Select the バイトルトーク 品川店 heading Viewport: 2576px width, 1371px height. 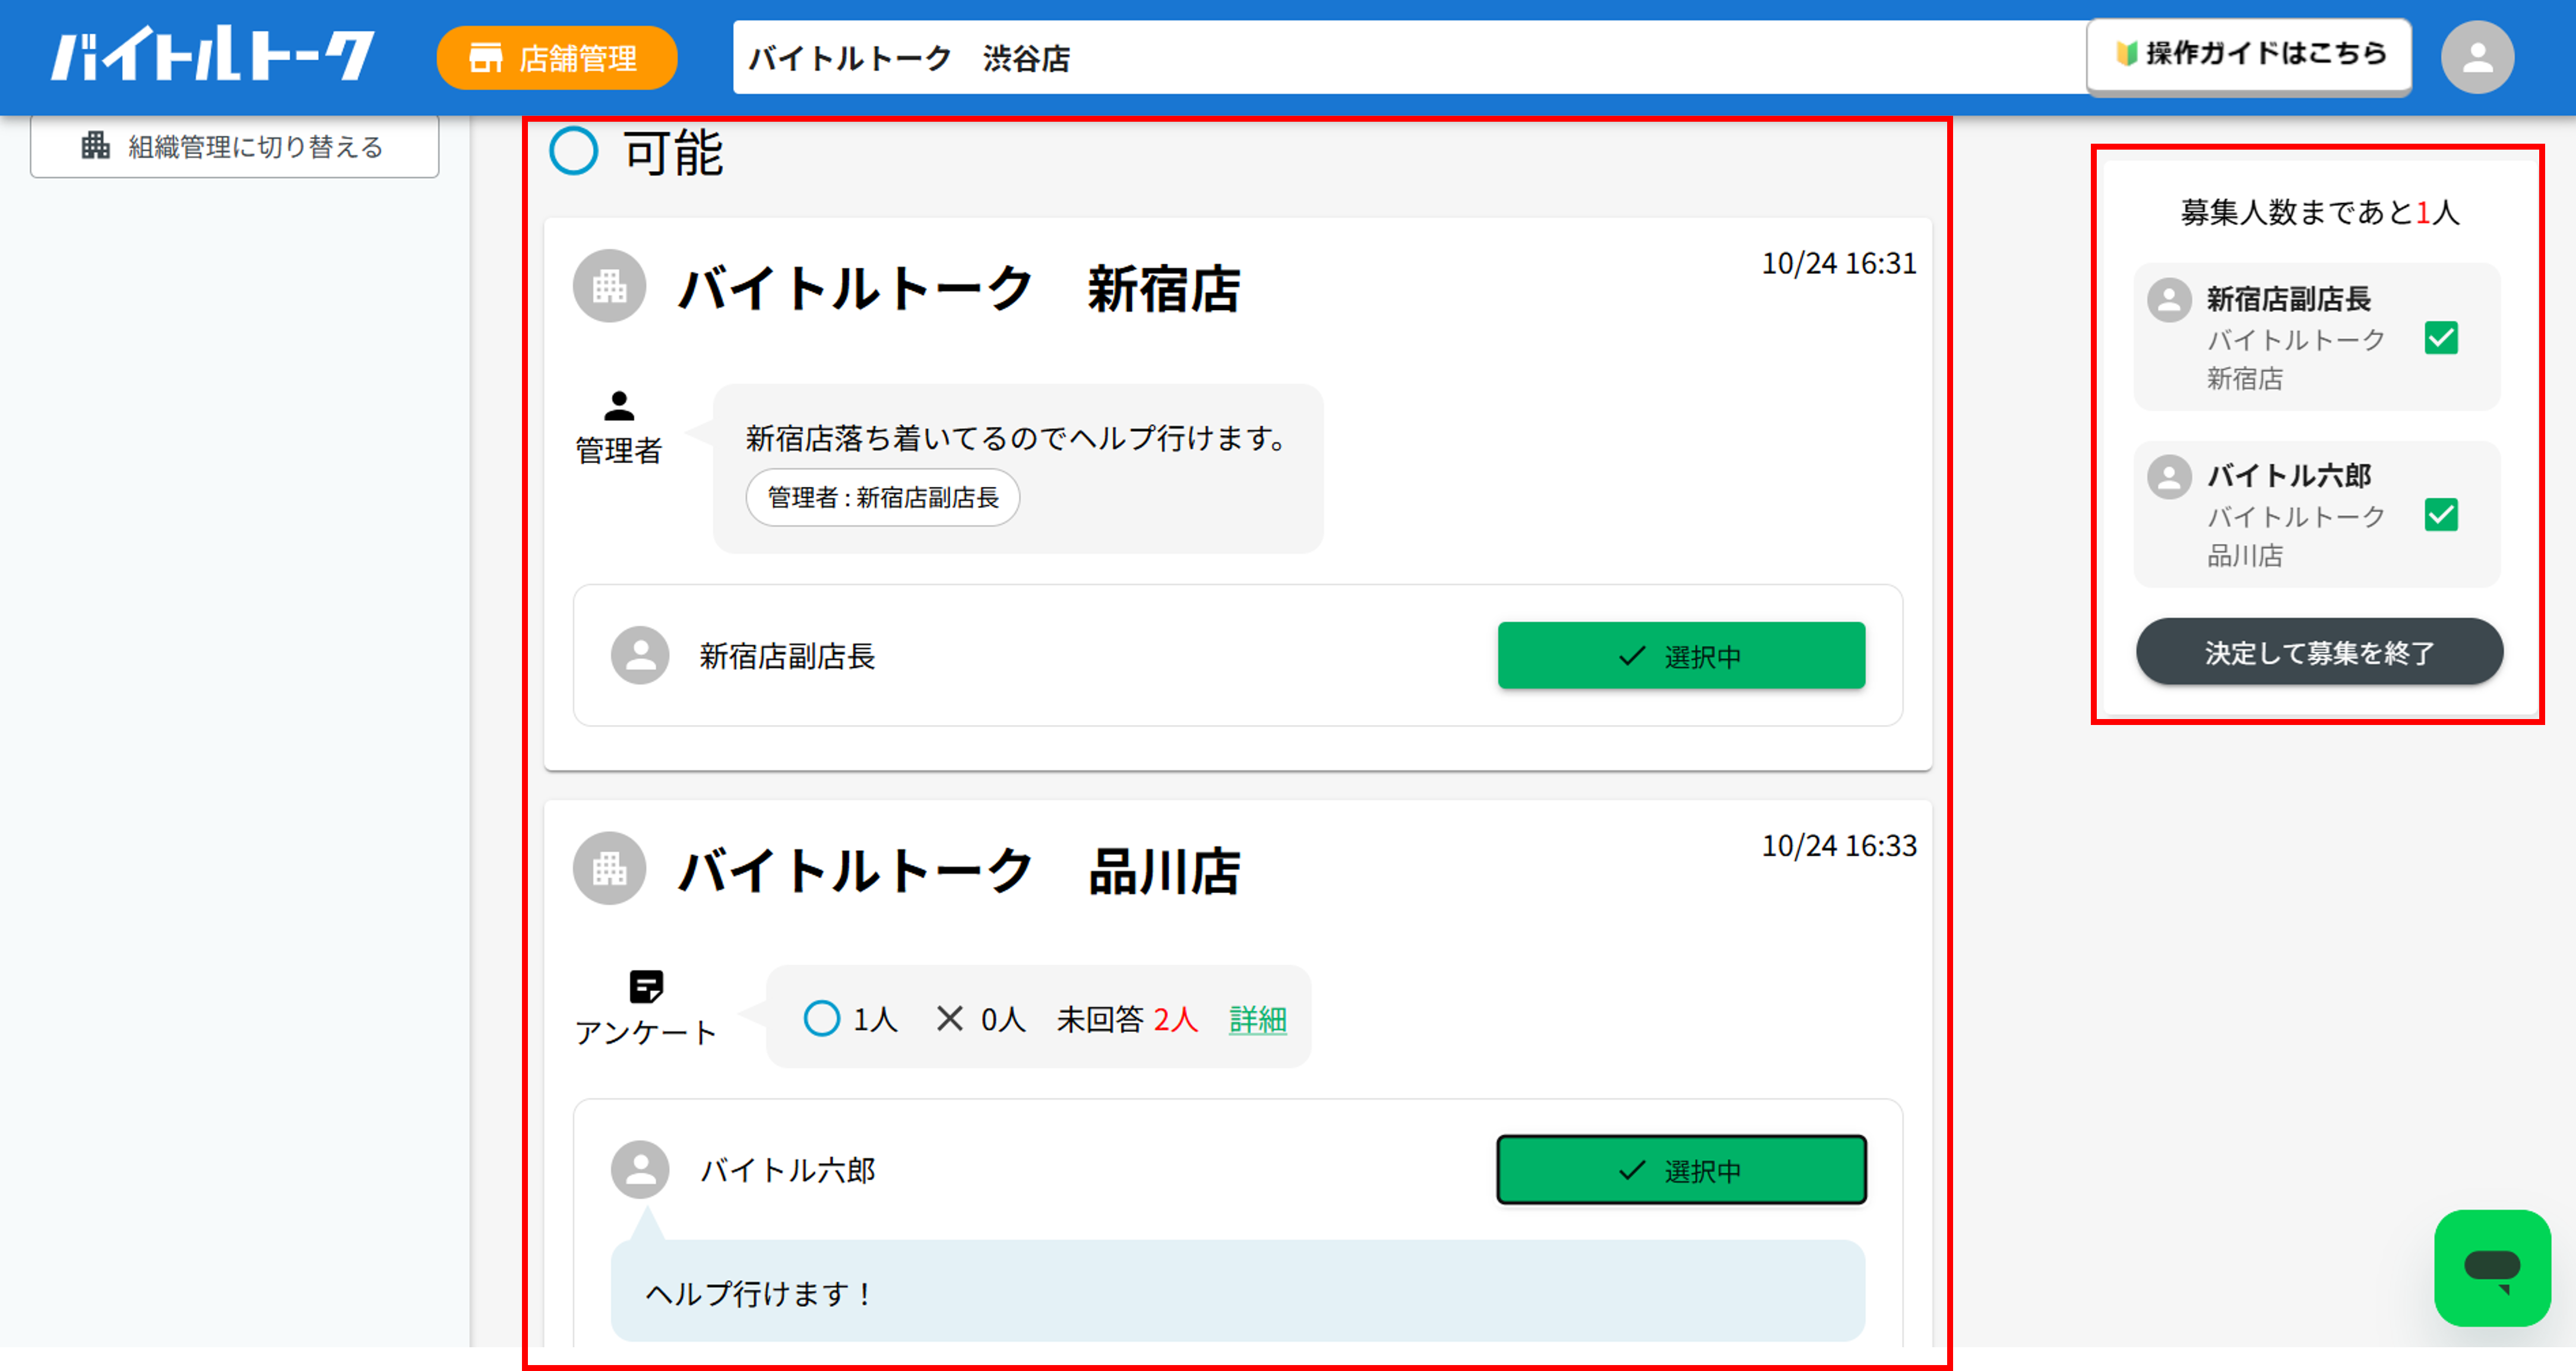pos(960,871)
